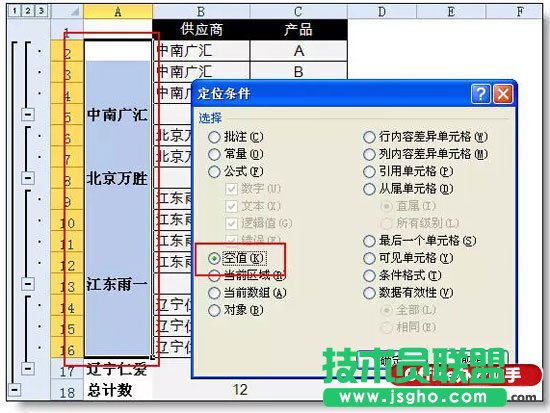Select column A header
Viewport: 550px width, 413px height.
point(118,12)
